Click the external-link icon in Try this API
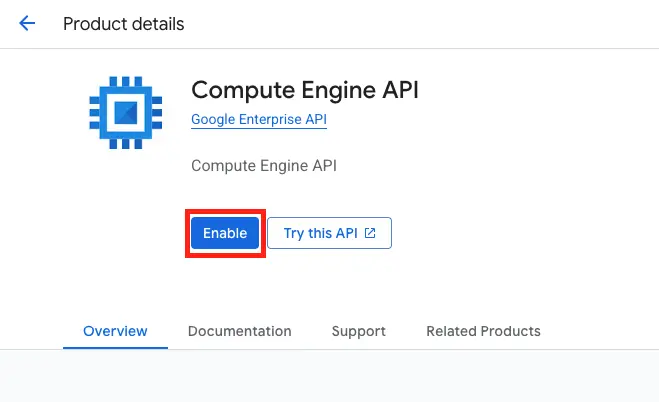Image resolution: width=659 pixels, height=402 pixels. (x=370, y=233)
